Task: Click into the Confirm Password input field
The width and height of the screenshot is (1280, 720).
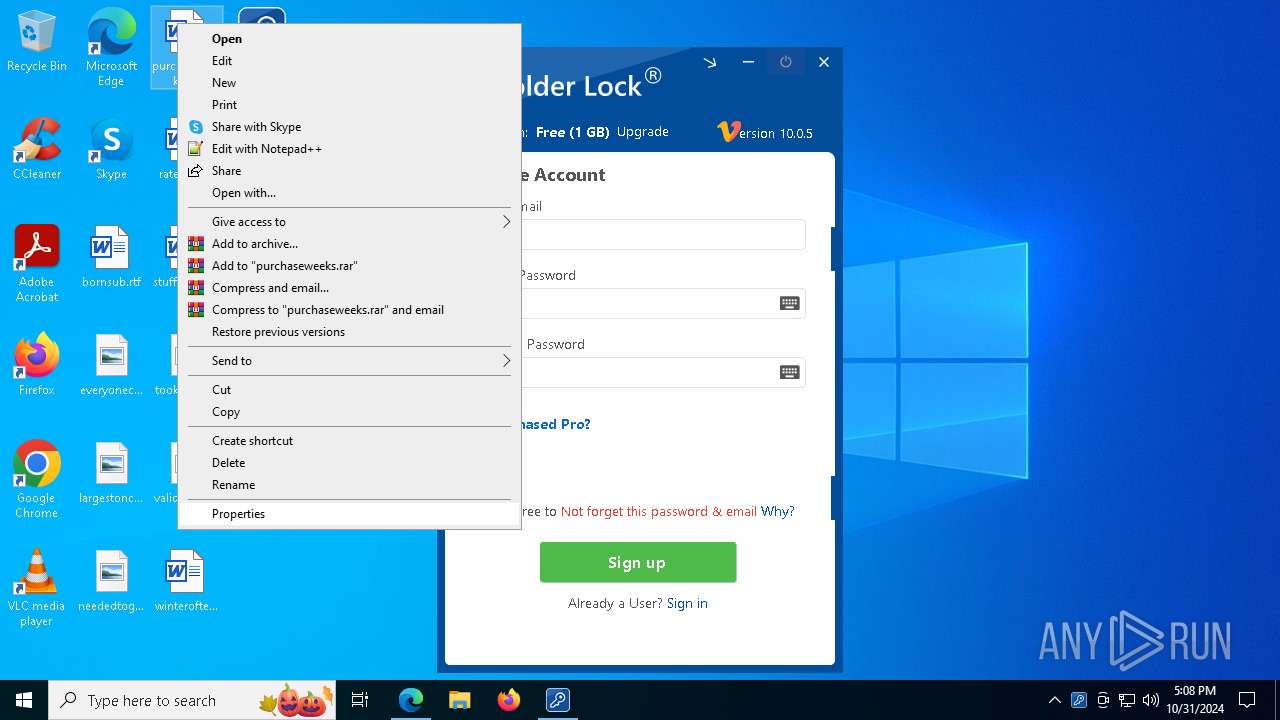Action: 663,373
